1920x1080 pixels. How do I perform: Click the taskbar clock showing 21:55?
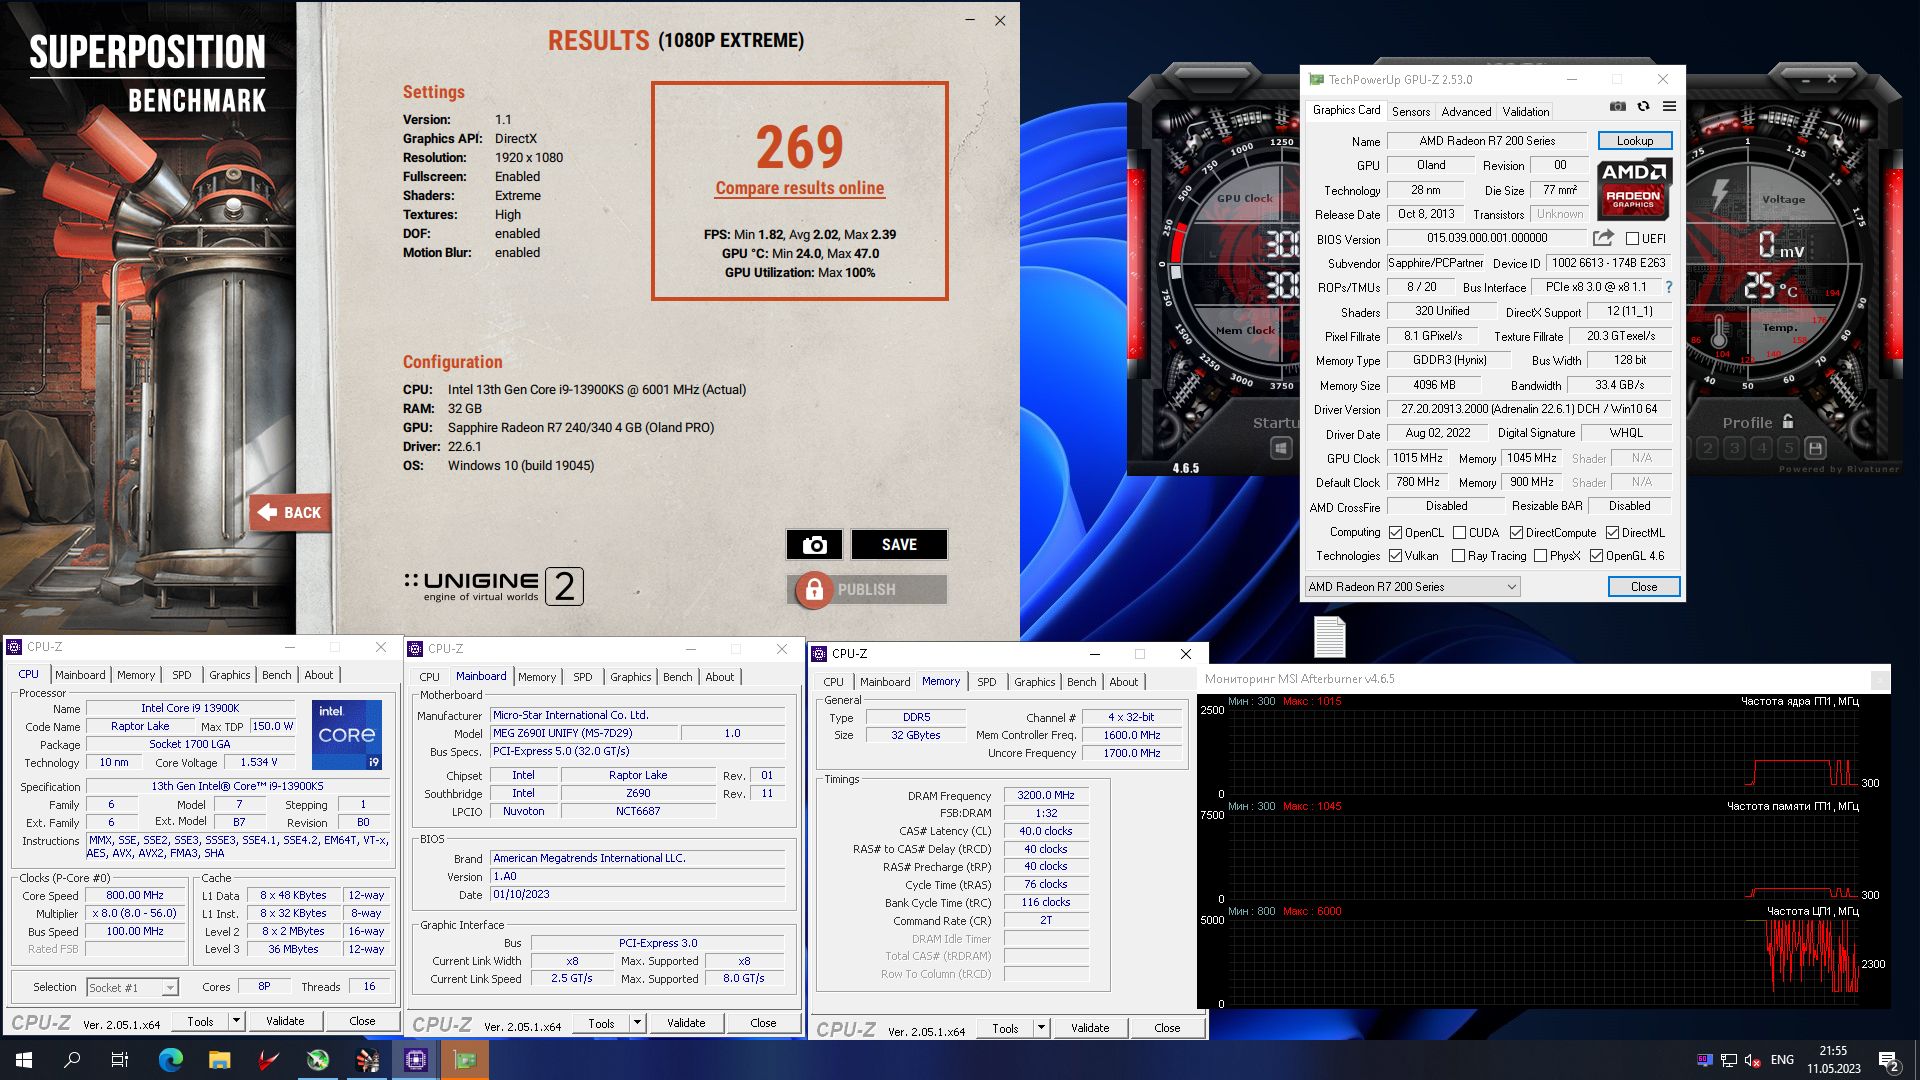click(1833, 1060)
